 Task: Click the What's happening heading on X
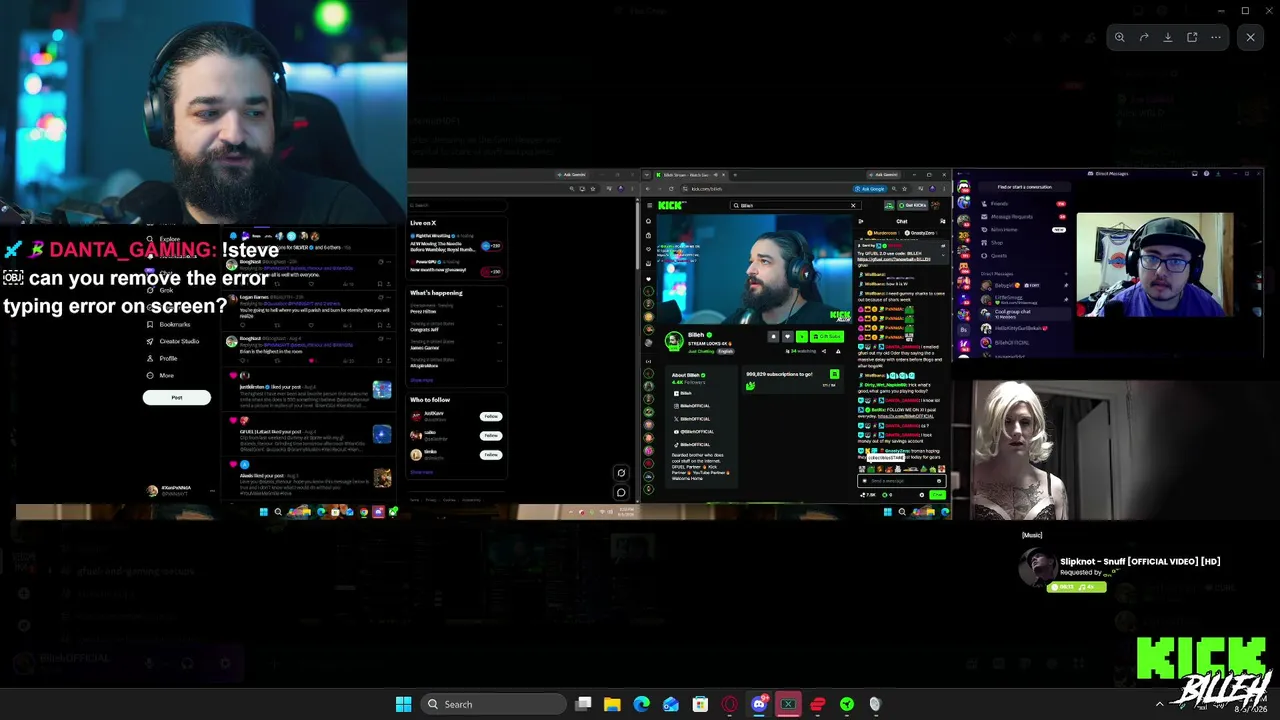point(436,293)
